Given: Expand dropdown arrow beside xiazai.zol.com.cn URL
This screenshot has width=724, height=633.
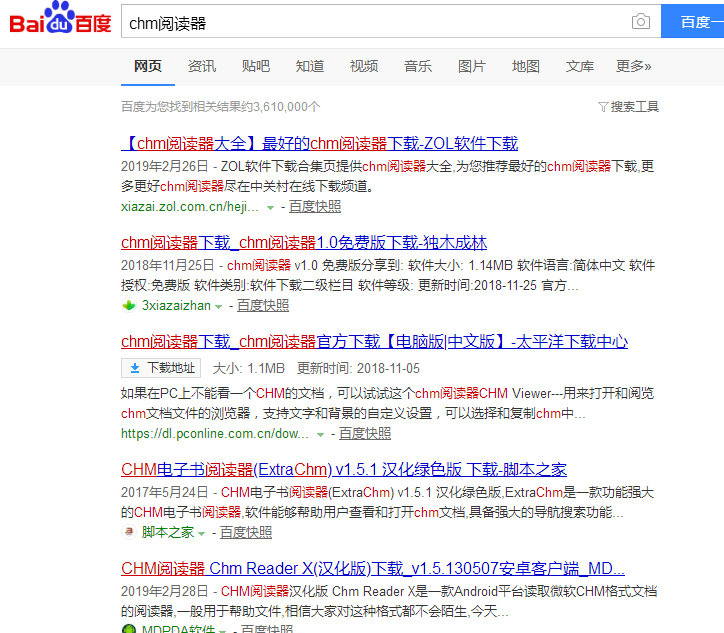Looking at the screenshot, I should [x=270, y=208].
